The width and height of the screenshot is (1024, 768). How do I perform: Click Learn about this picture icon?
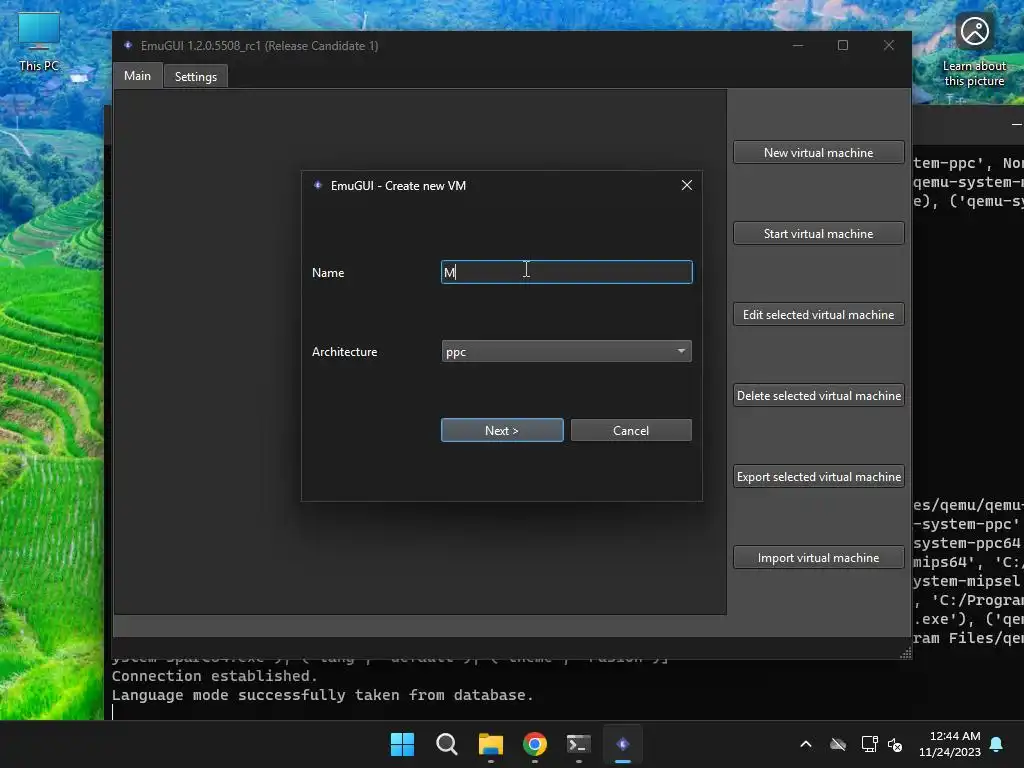(x=974, y=51)
